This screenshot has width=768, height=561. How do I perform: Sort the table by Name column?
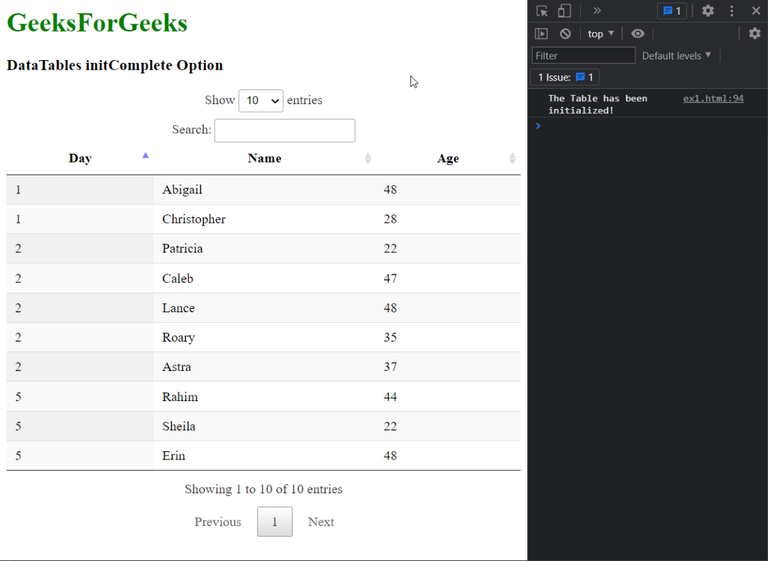coord(265,158)
